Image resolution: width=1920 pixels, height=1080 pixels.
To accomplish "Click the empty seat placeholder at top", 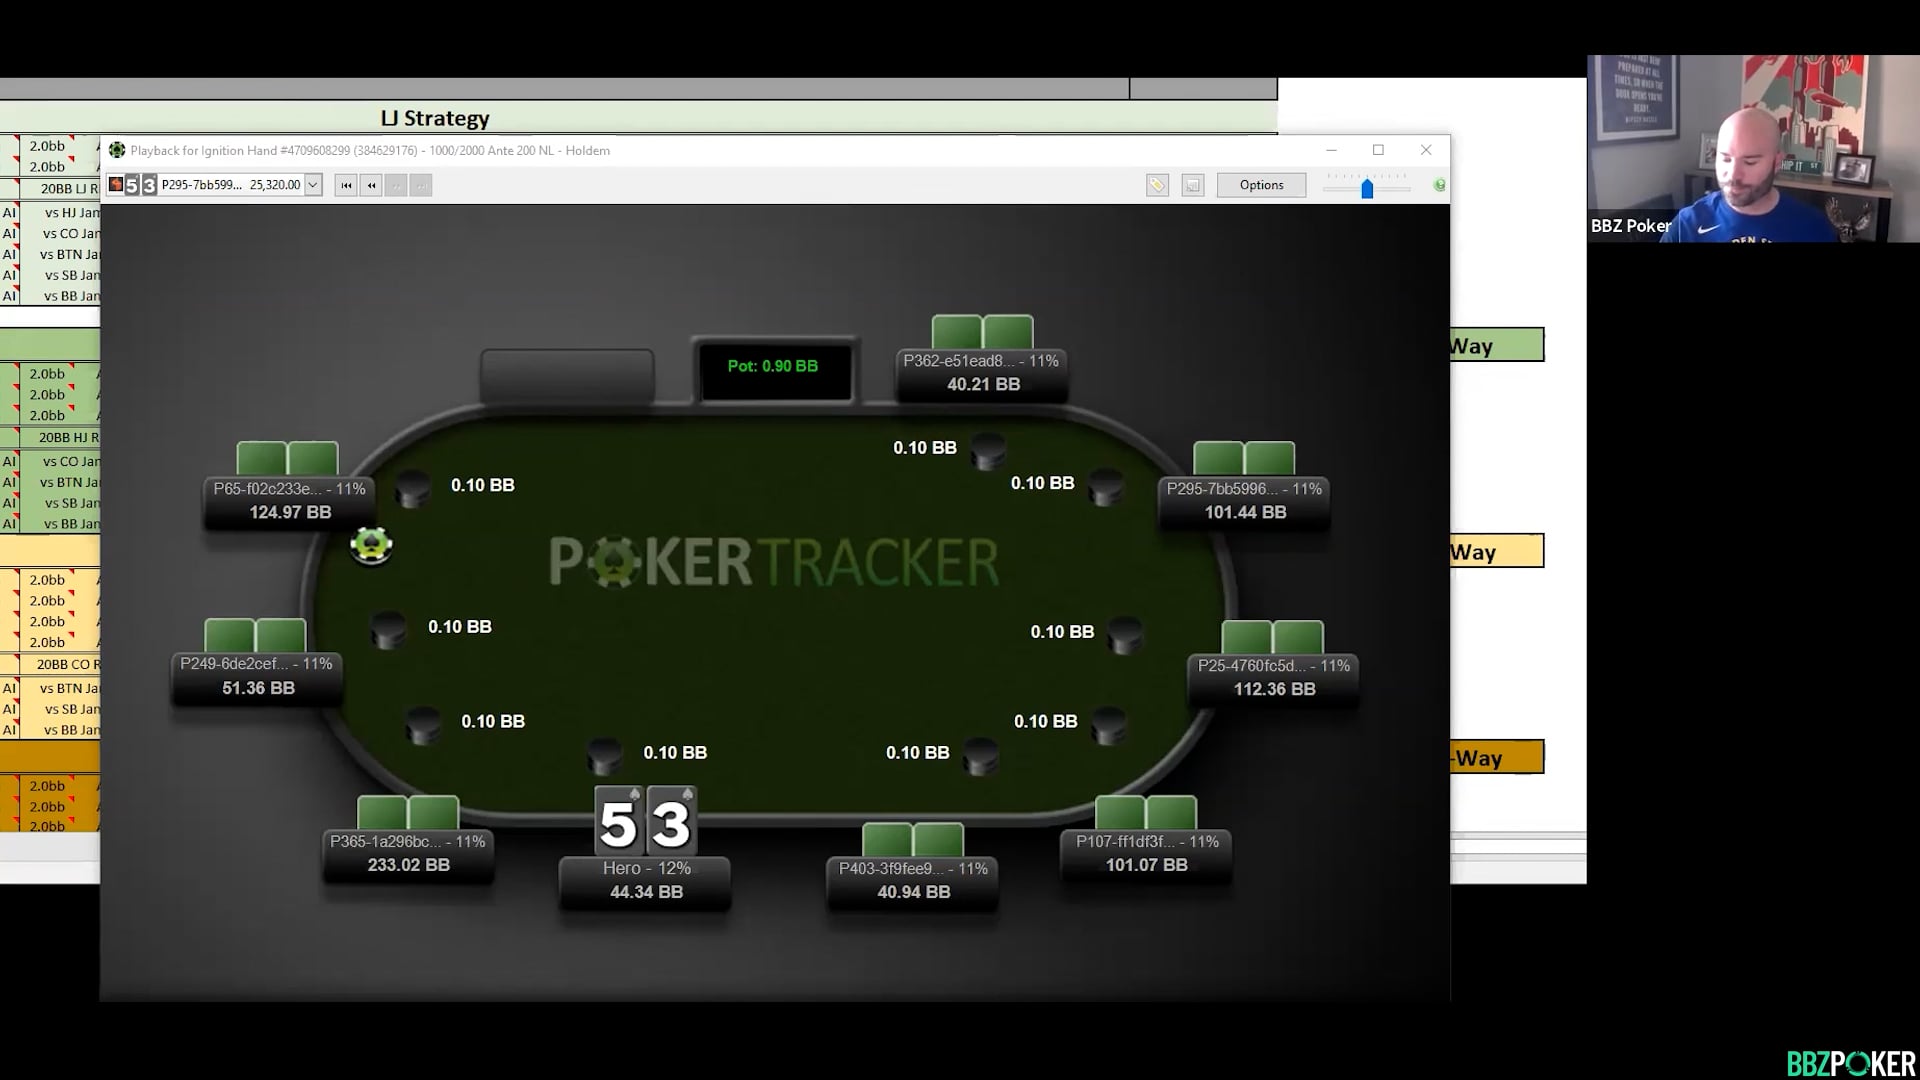I will tap(567, 375).
